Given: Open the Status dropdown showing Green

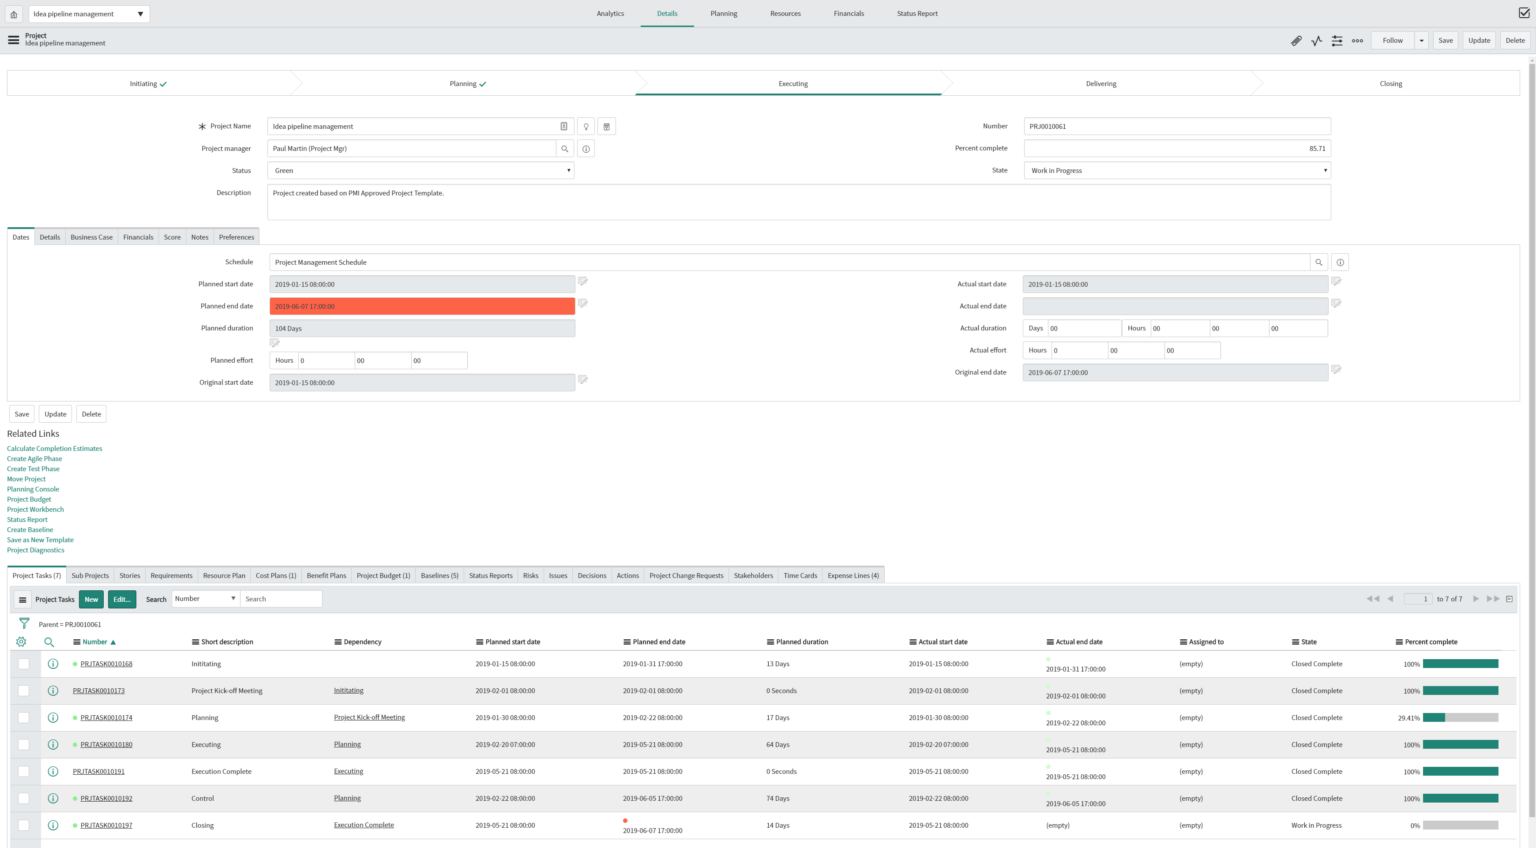Looking at the screenshot, I should click(420, 170).
